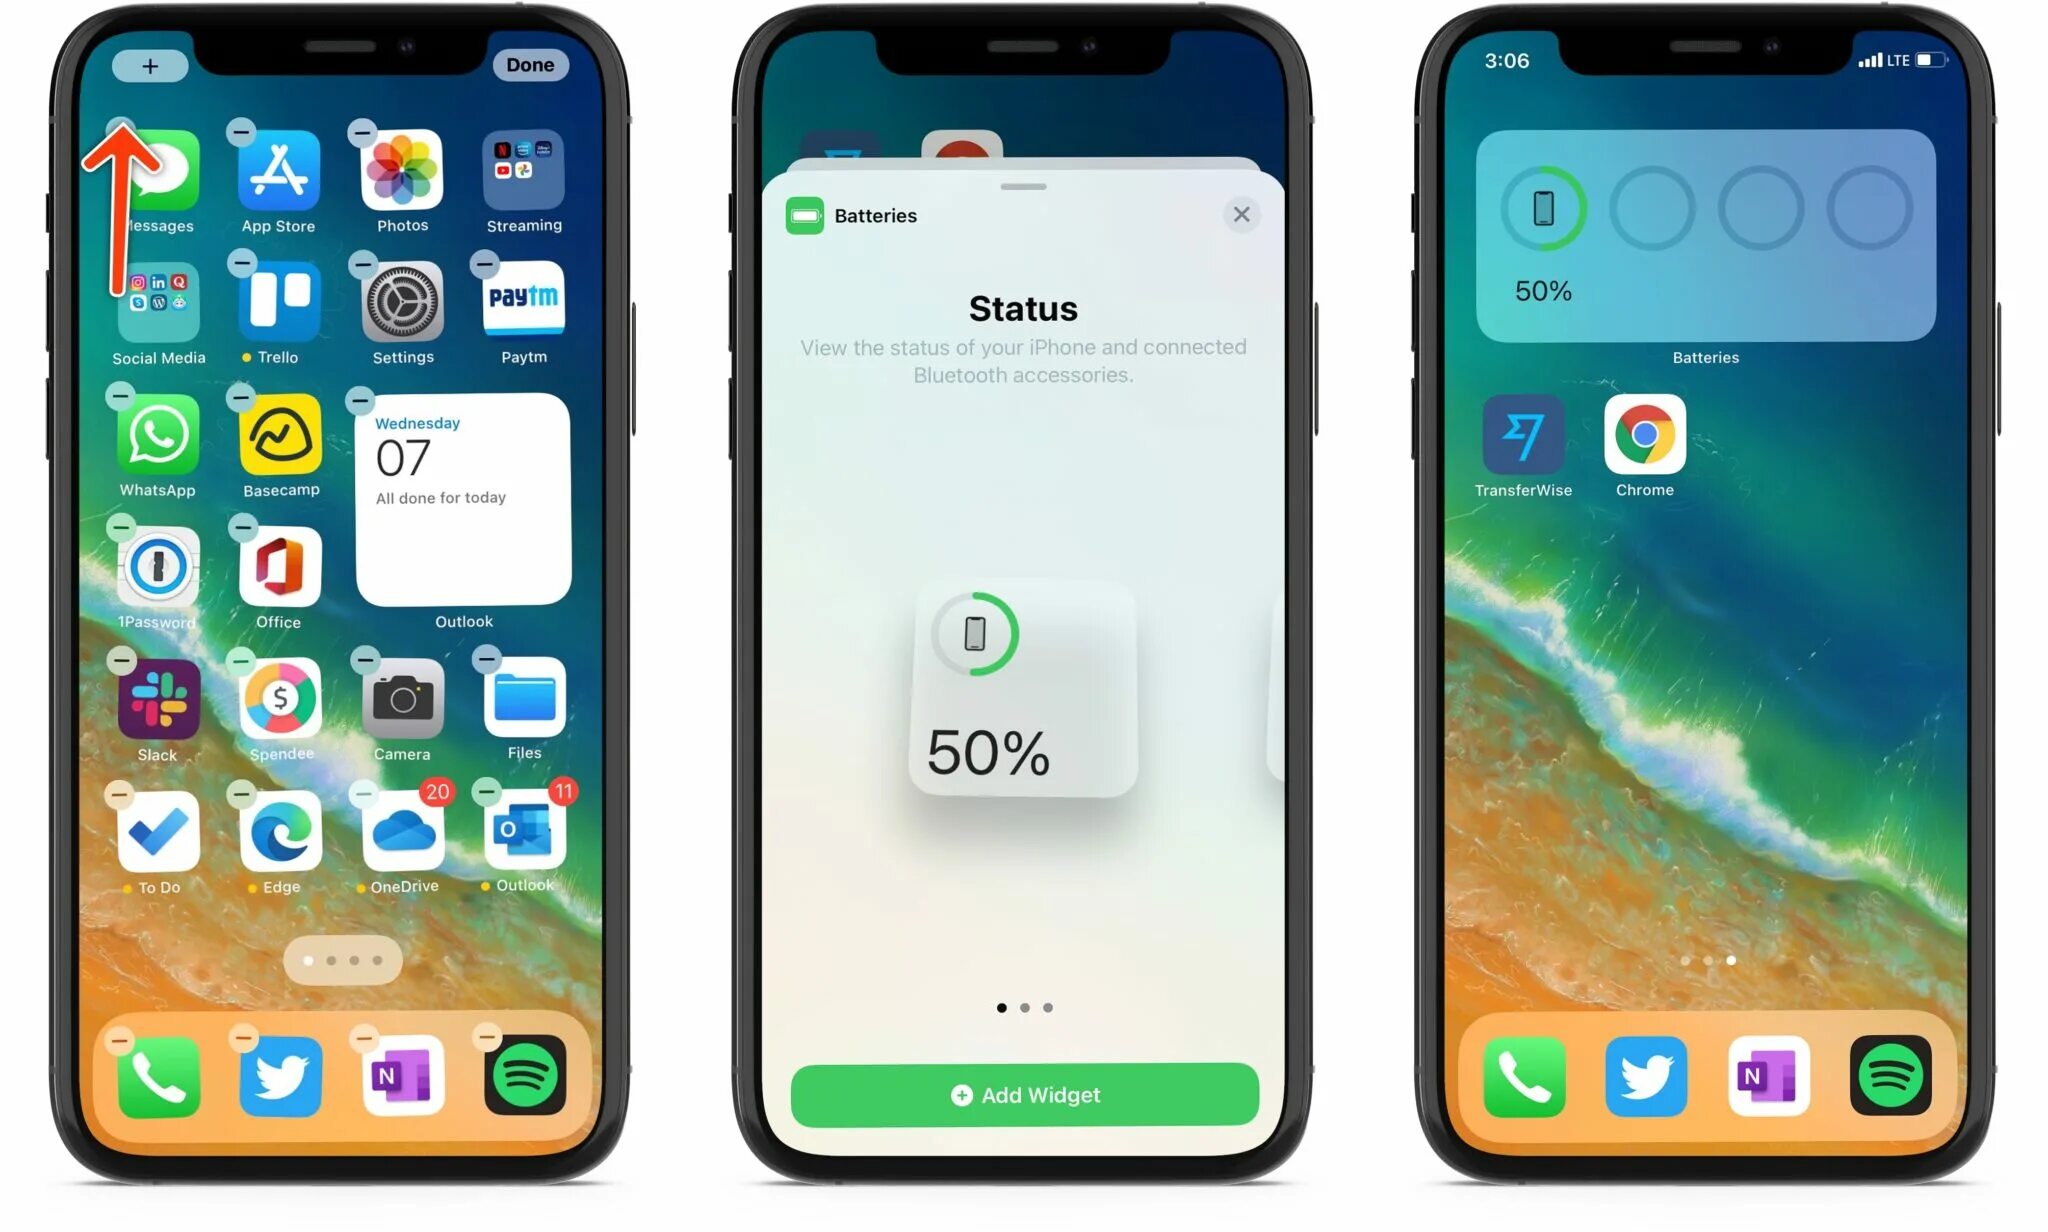Image resolution: width=2048 pixels, height=1232 pixels.
Task: Close the Batteries widget popup
Action: pos(1242,215)
